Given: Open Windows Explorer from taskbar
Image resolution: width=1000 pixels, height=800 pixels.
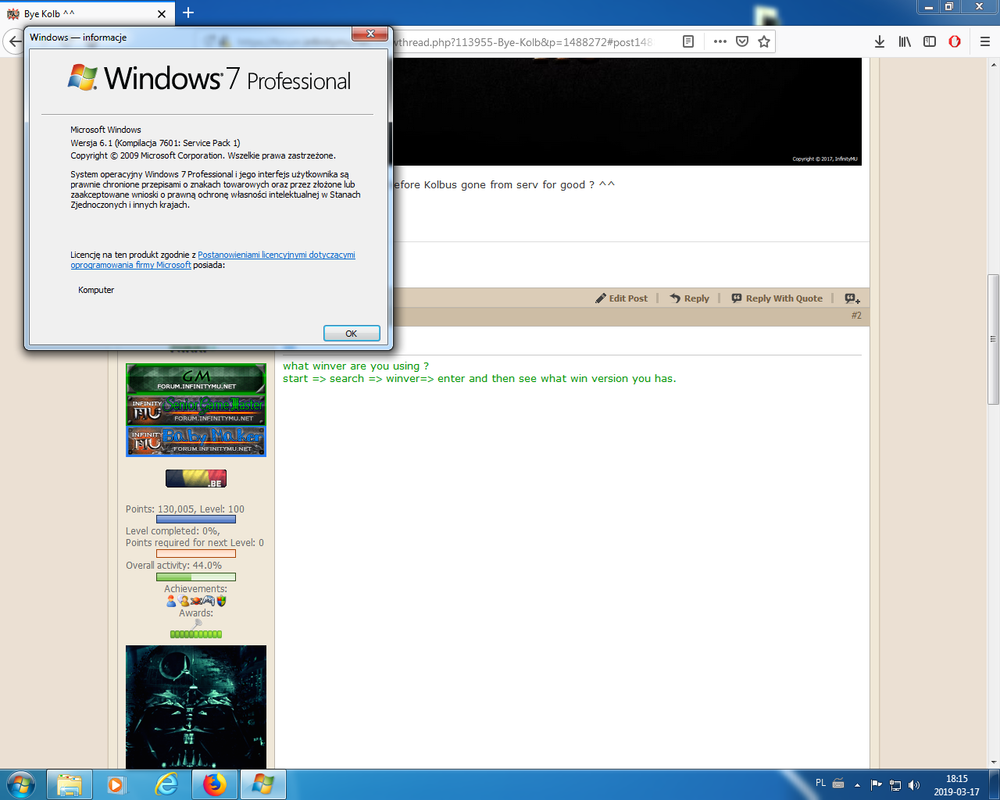Looking at the screenshot, I should (69, 784).
